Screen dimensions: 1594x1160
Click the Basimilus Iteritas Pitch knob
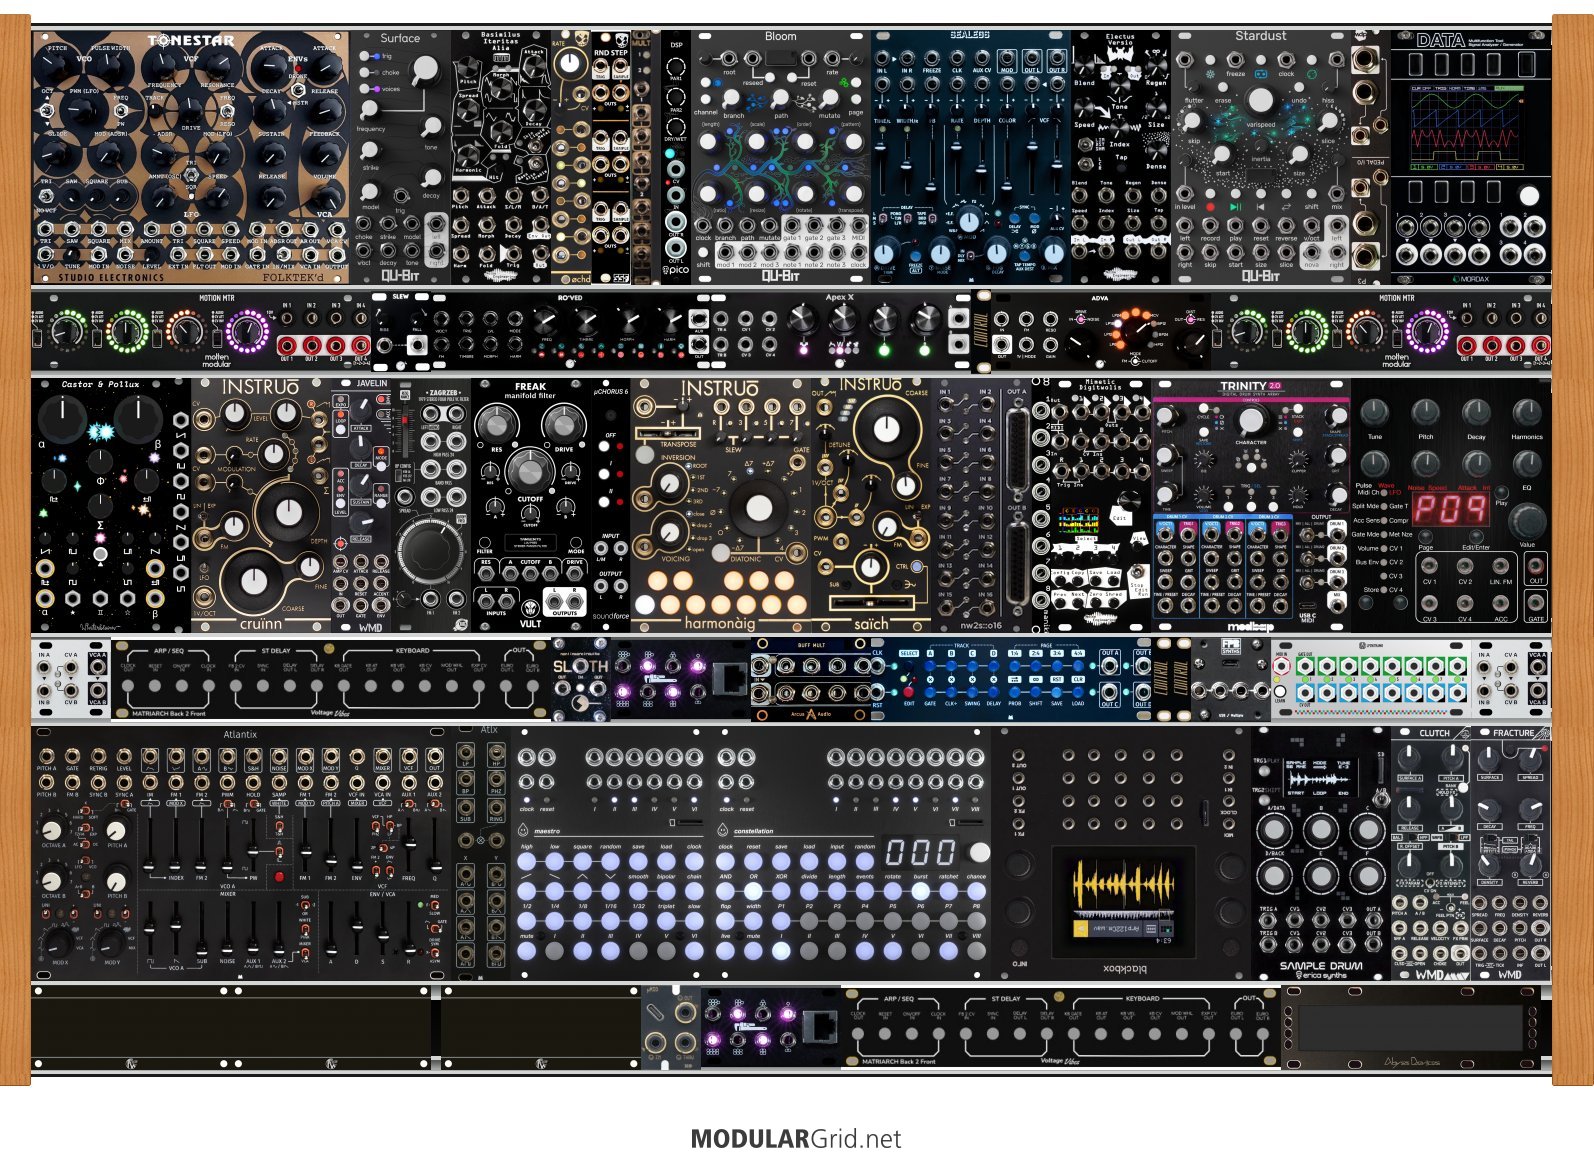tap(469, 66)
